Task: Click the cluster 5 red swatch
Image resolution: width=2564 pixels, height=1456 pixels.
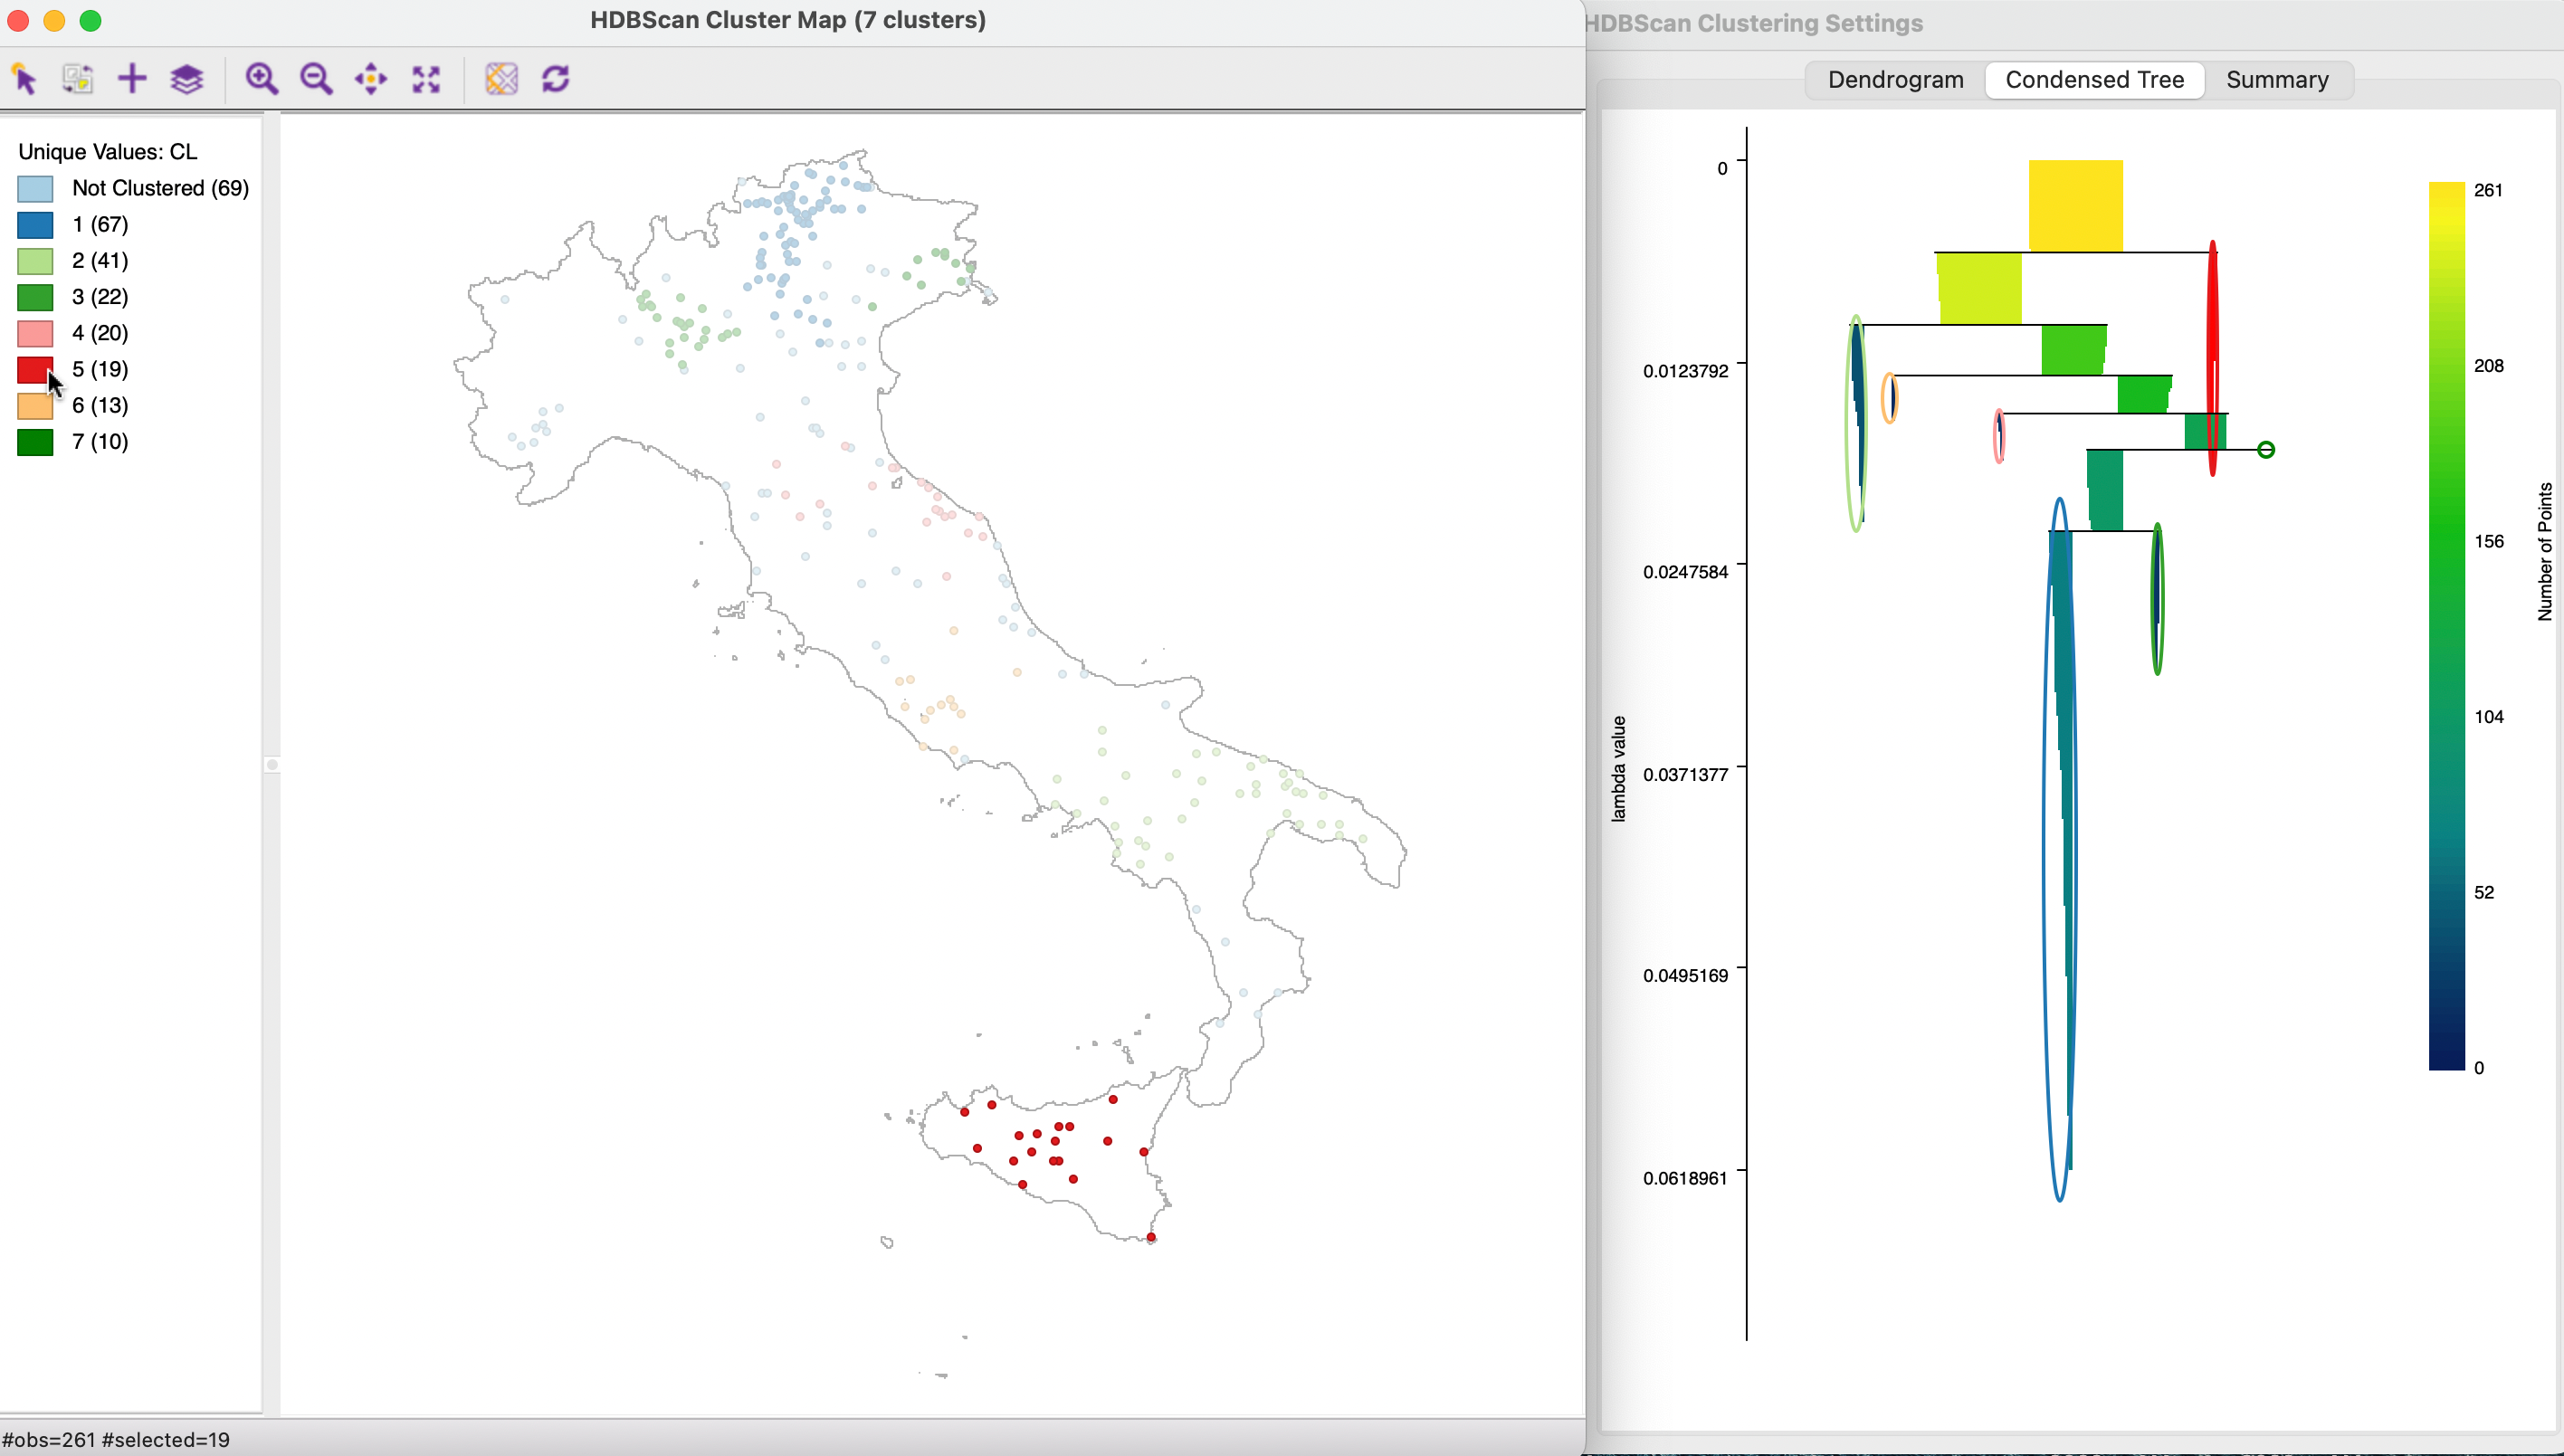Action: click(x=35, y=369)
